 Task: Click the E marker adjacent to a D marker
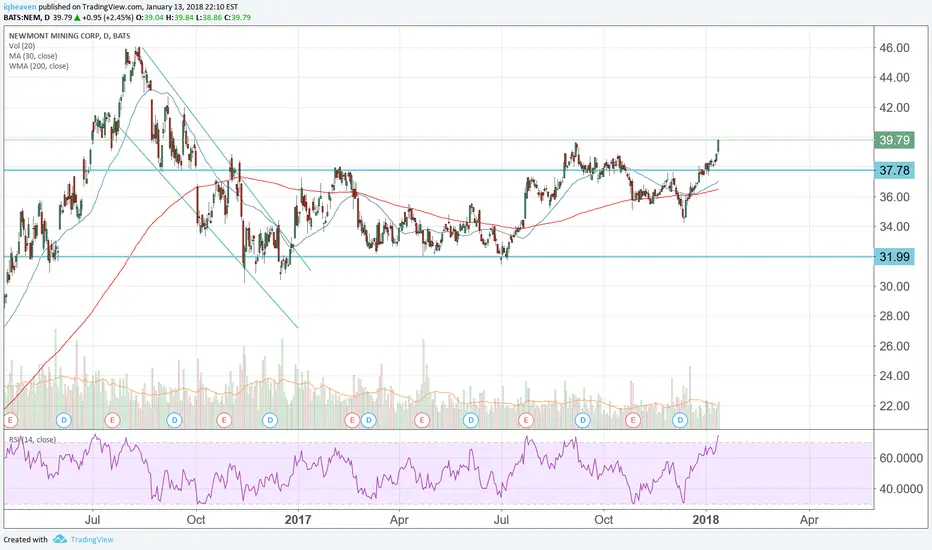pos(352,420)
